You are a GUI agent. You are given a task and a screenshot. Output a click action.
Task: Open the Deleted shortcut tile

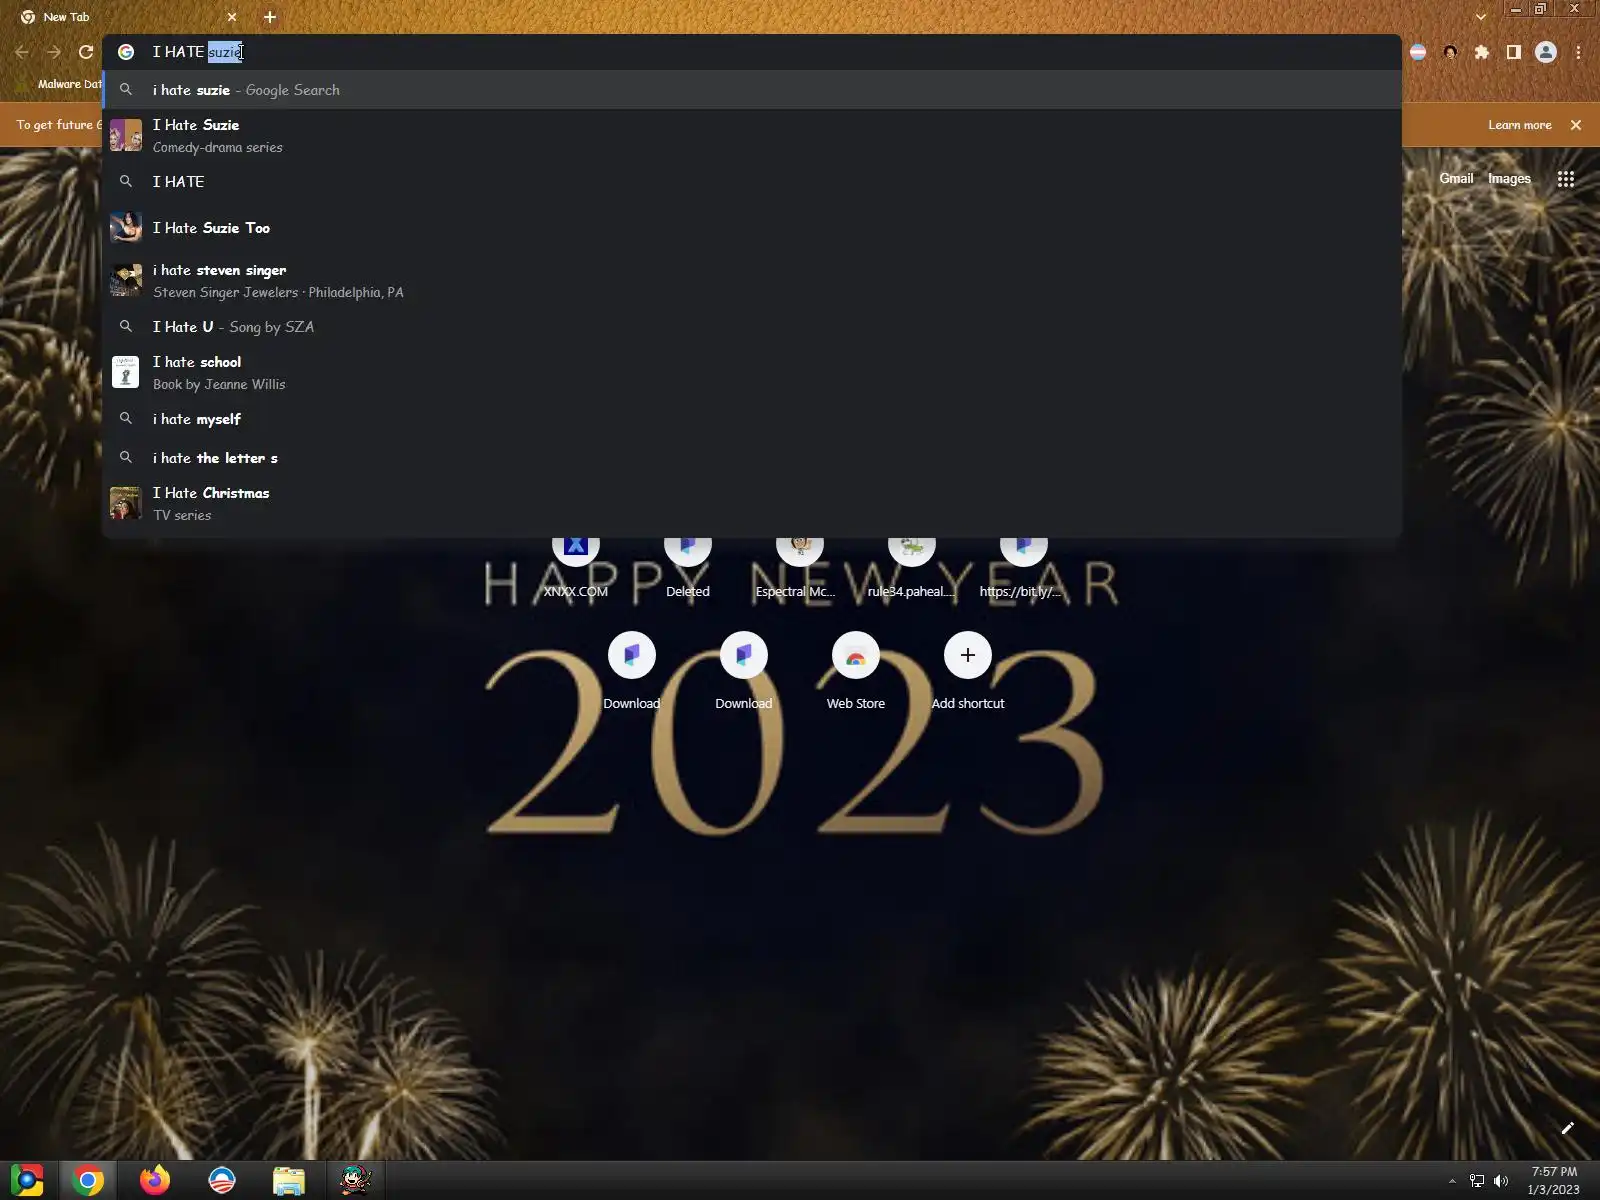(688, 568)
